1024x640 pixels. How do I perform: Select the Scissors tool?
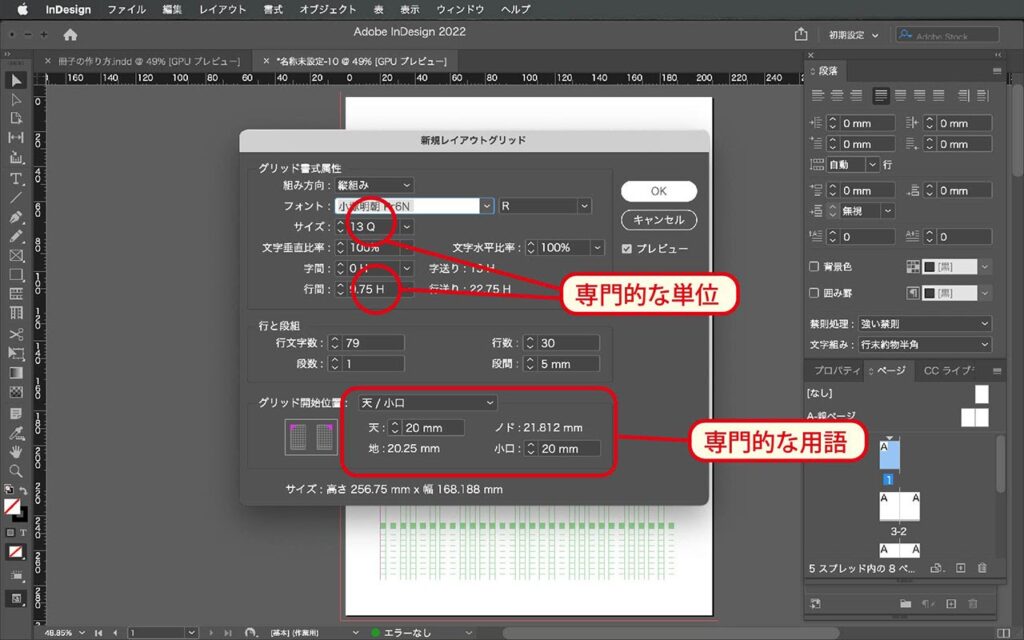click(x=16, y=334)
